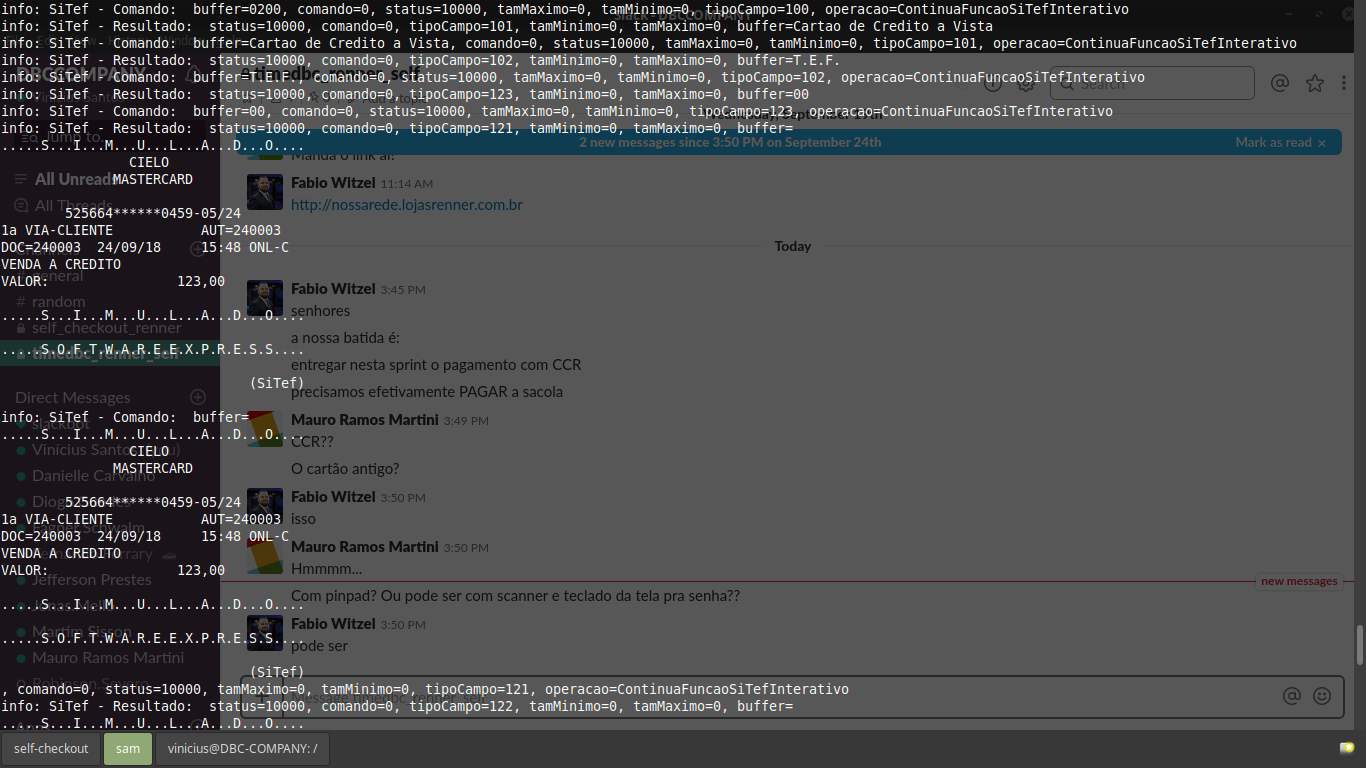Image resolution: width=1366 pixels, height=768 pixels.
Task: Dismiss new messages banner with X icon
Action: pos(1322,143)
